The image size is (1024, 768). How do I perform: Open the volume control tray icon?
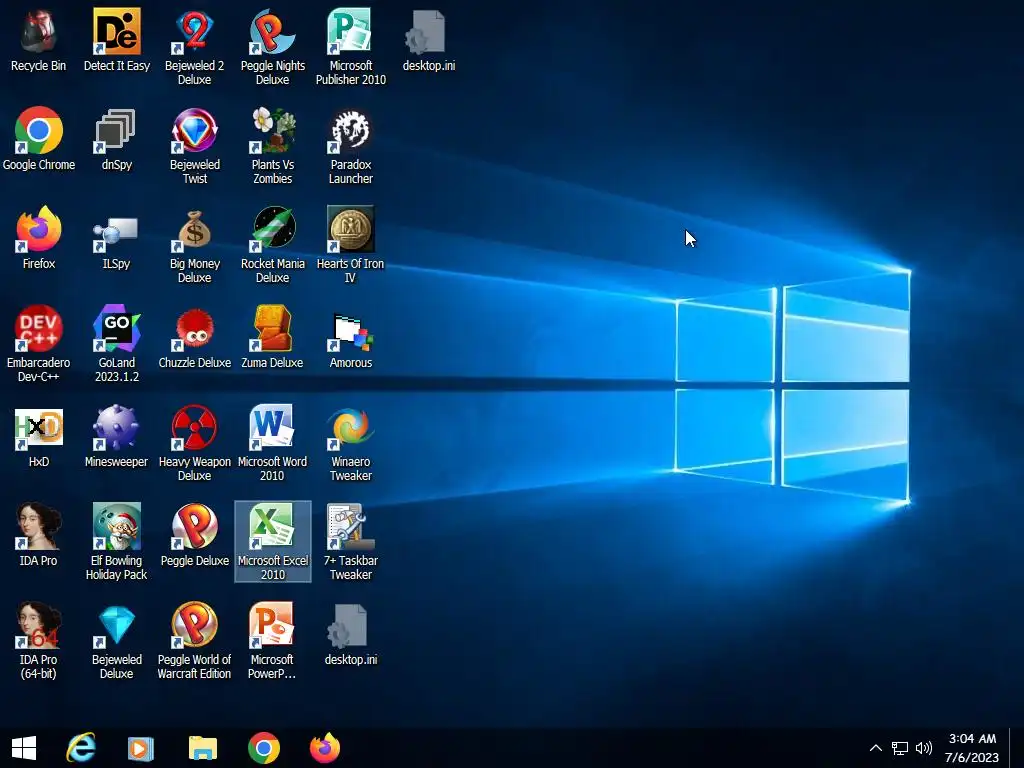coord(923,748)
